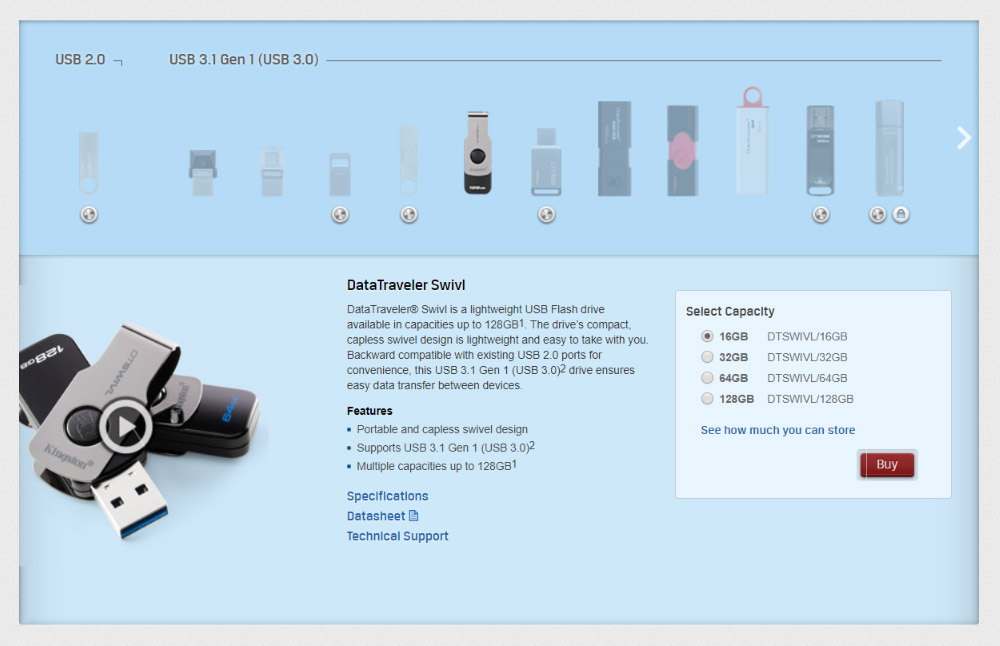Open the Specifications link
The width and height of the screenshot is (1000, 646).
click(387, 496)
